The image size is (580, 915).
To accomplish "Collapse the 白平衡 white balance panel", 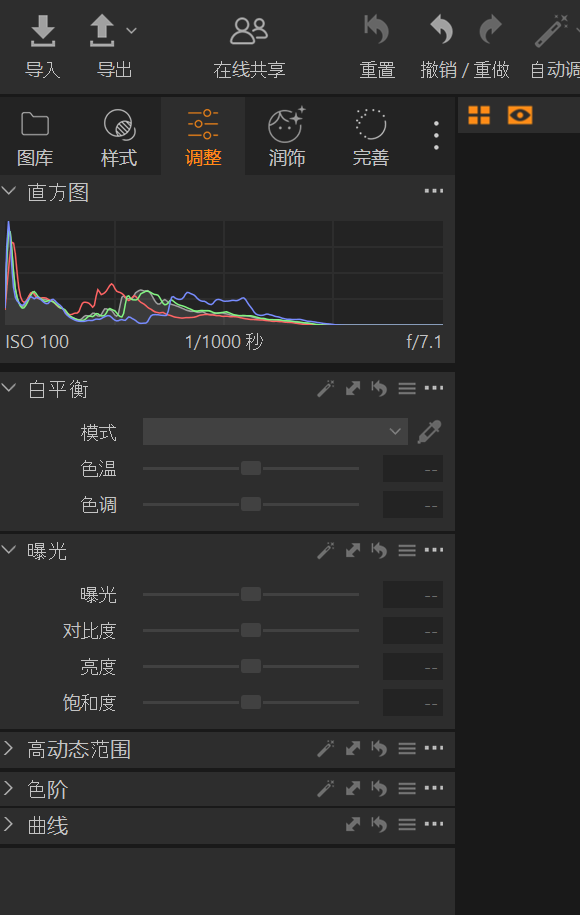I will click(x=9, y=387).
